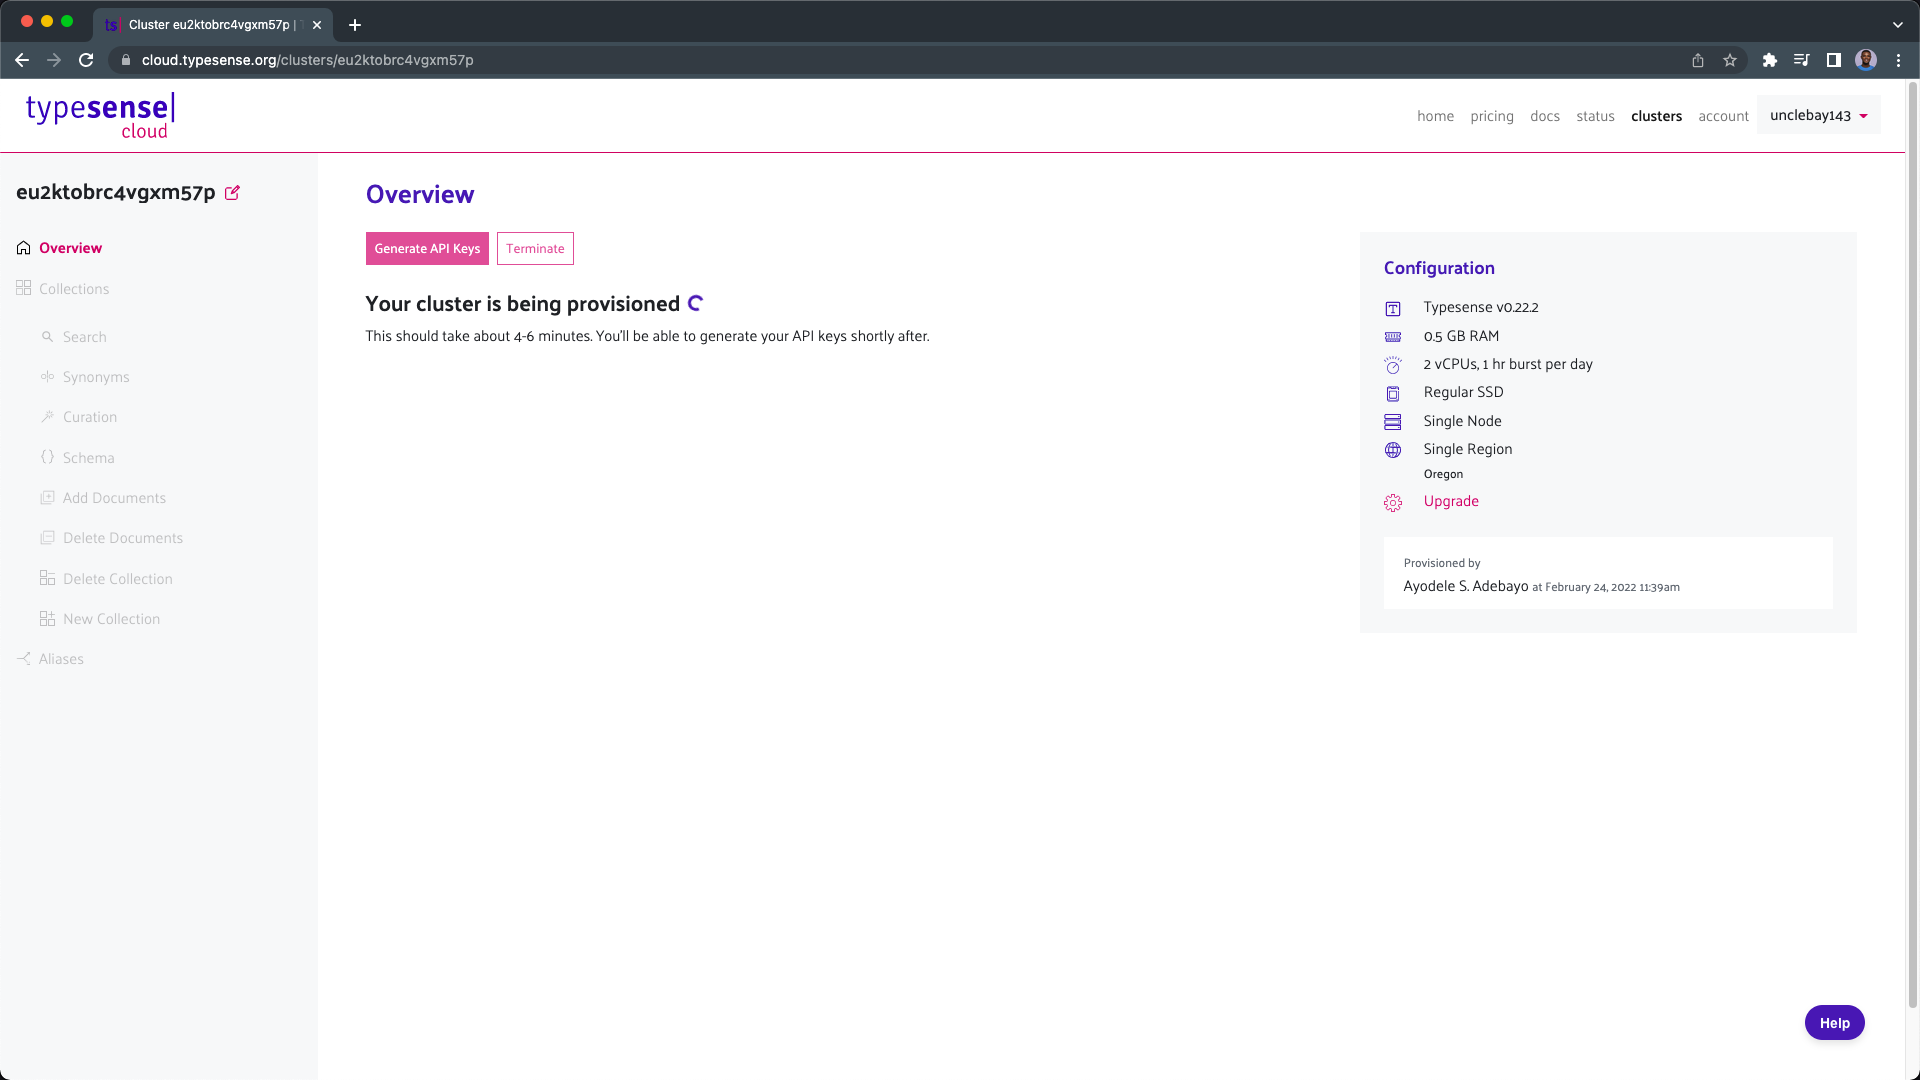Click the Ayodele S. Adebayo name
Image resolution: width=1920 pixels, height=1080 pixels.
(x=1465, y=586)
